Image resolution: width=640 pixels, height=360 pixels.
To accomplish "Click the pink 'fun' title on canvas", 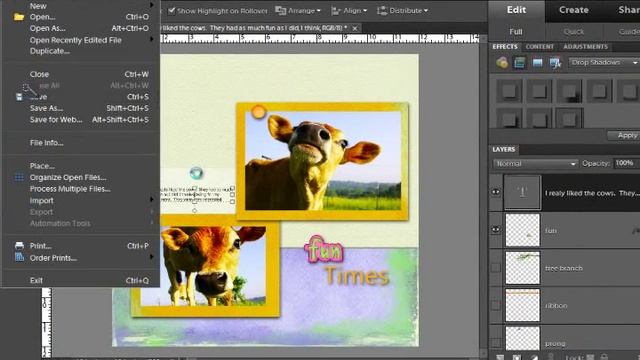I will point(324,248).
